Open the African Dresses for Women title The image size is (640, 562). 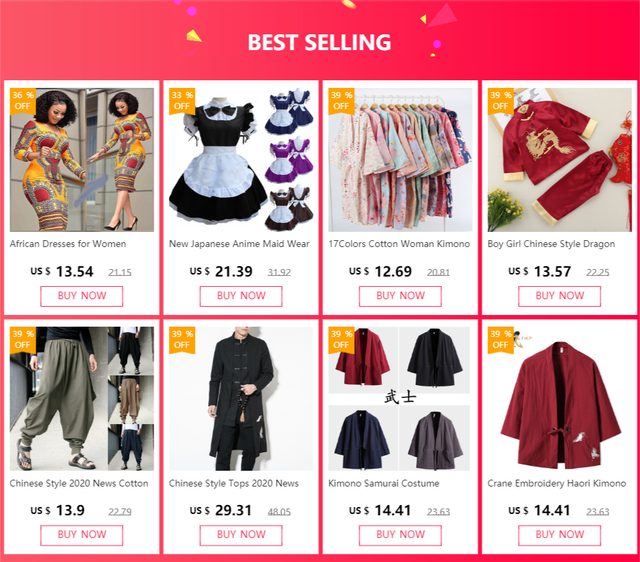[x=68, y=244]
